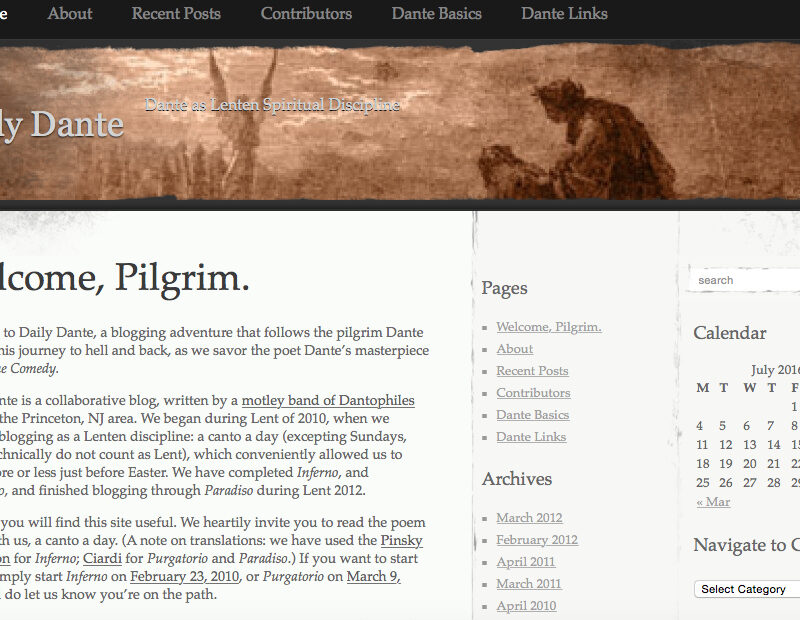Go to previous month « Mar
This screenshot has width=800, height=620.
click(713, 502)
